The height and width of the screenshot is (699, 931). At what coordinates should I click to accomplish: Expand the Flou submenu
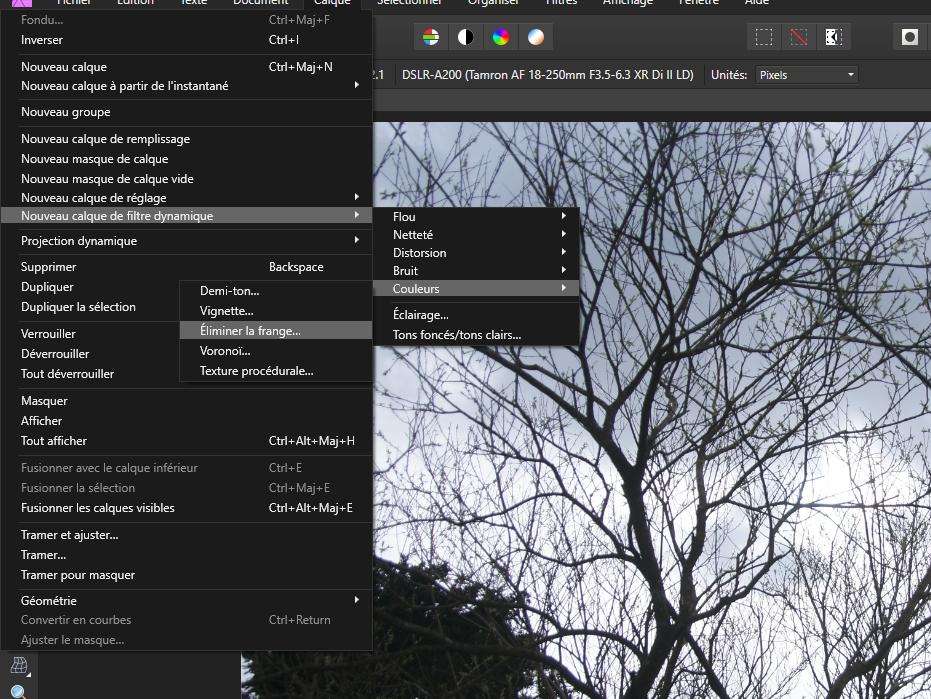[x=476, y=217]
